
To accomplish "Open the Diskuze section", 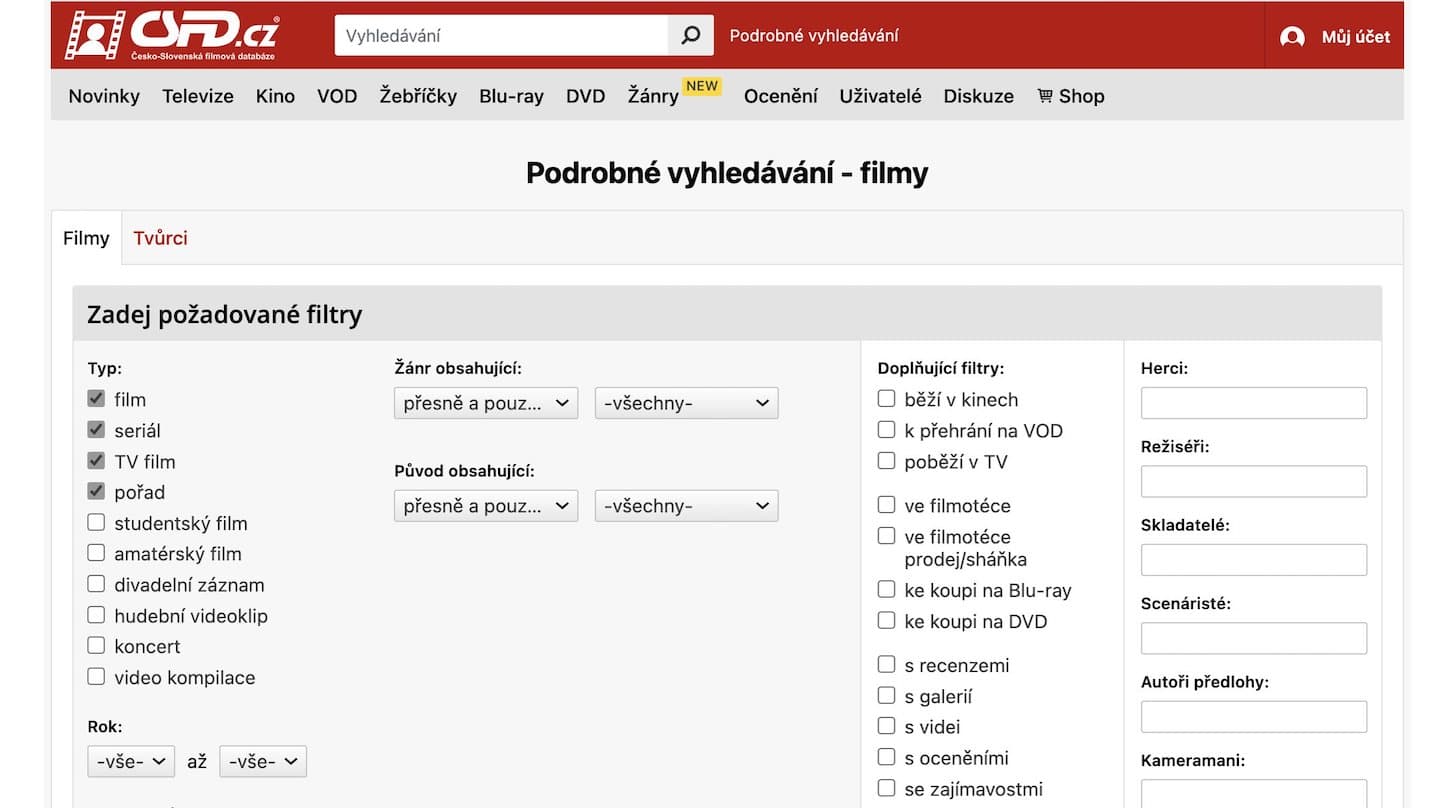I will click(x=978, y=96).
